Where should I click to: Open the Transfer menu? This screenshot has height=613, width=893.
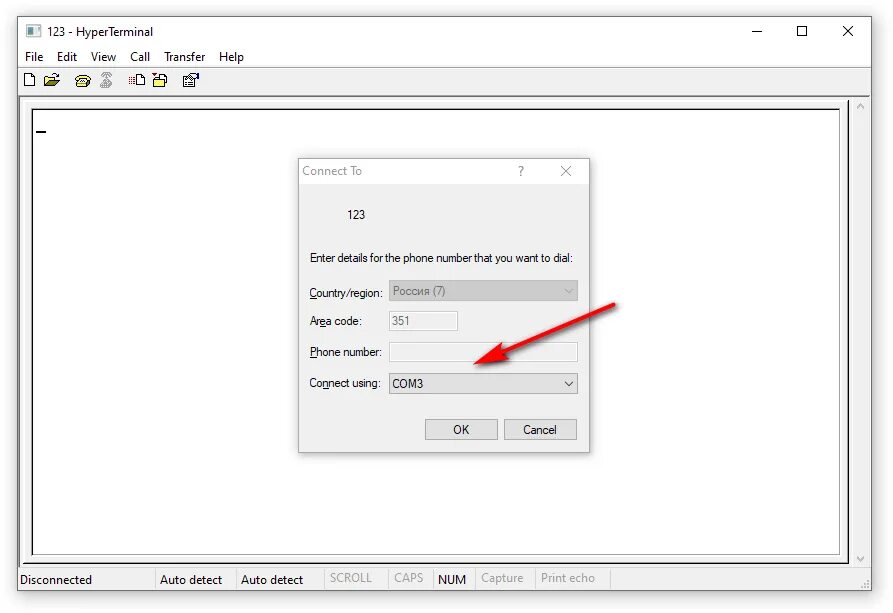click(x=185, y=57)
